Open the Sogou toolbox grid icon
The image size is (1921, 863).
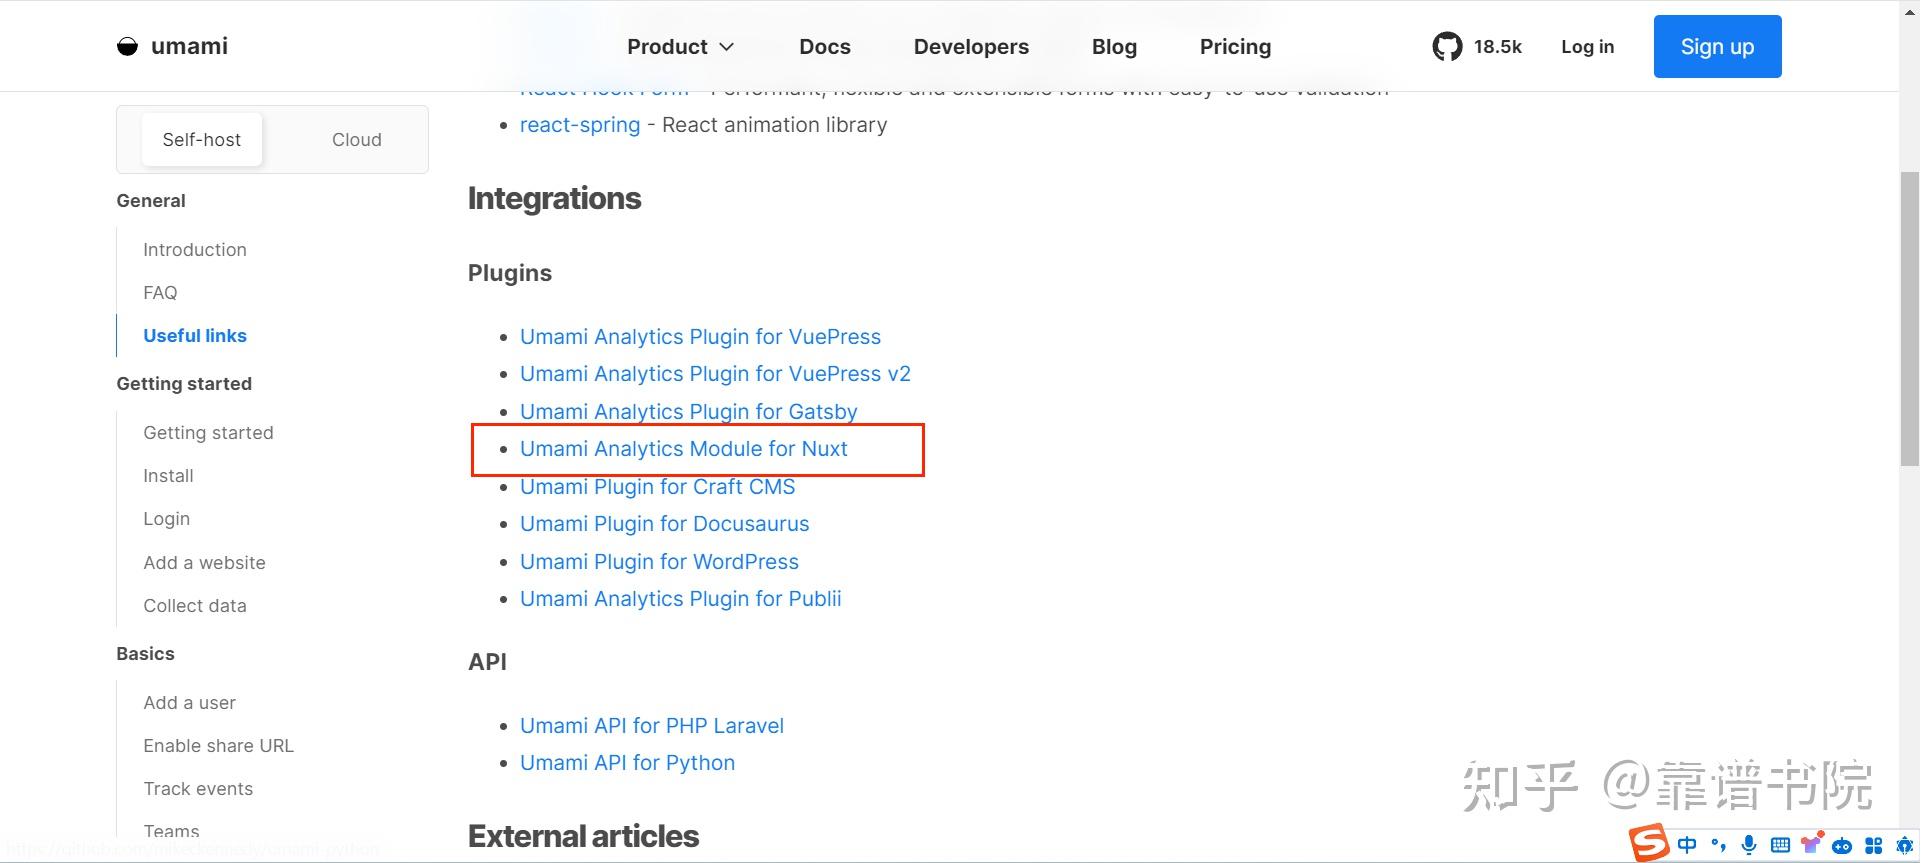tap(1874, 845)
